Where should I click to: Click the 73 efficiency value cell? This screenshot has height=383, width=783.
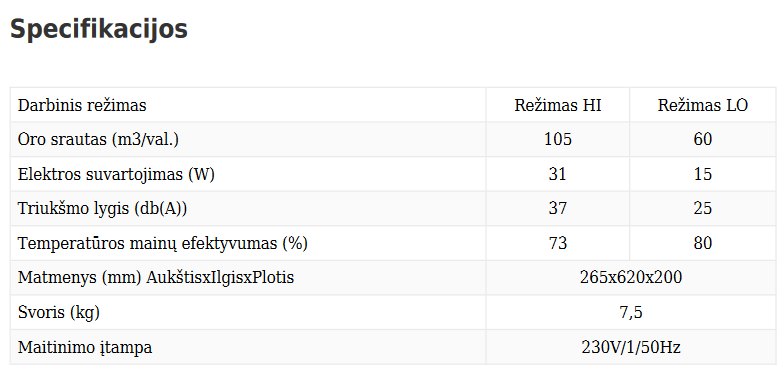558,243
